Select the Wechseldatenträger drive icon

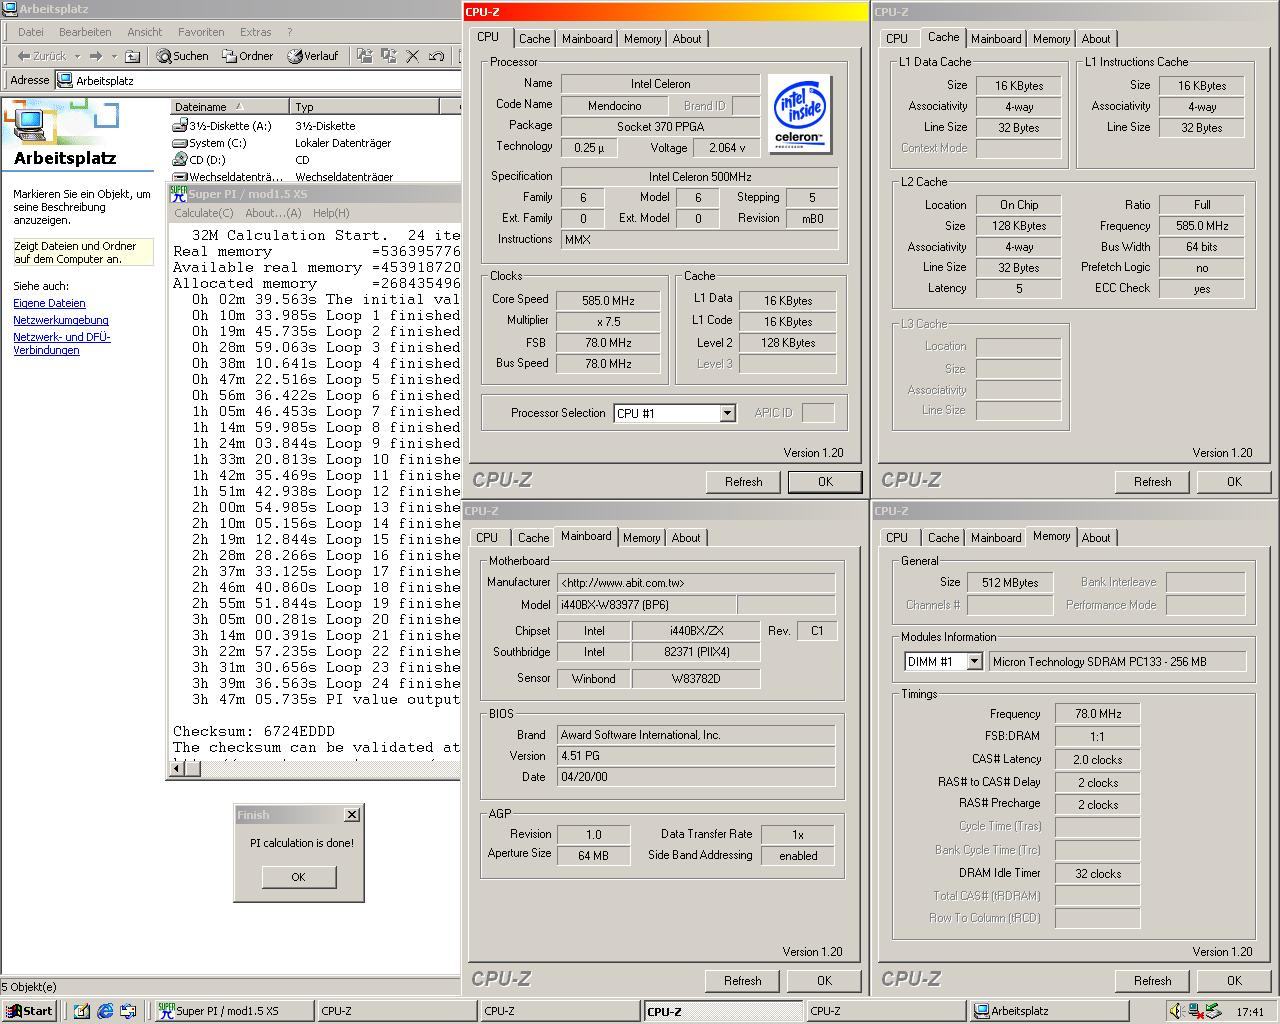point(180,176)
